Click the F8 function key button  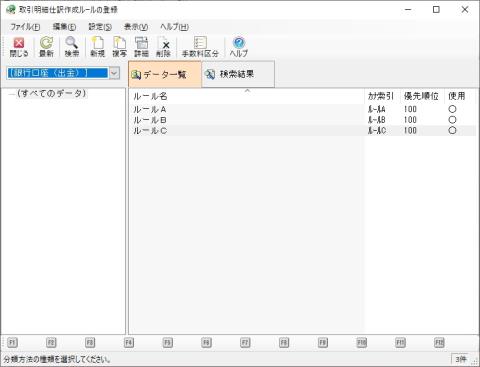pos(284,343)
